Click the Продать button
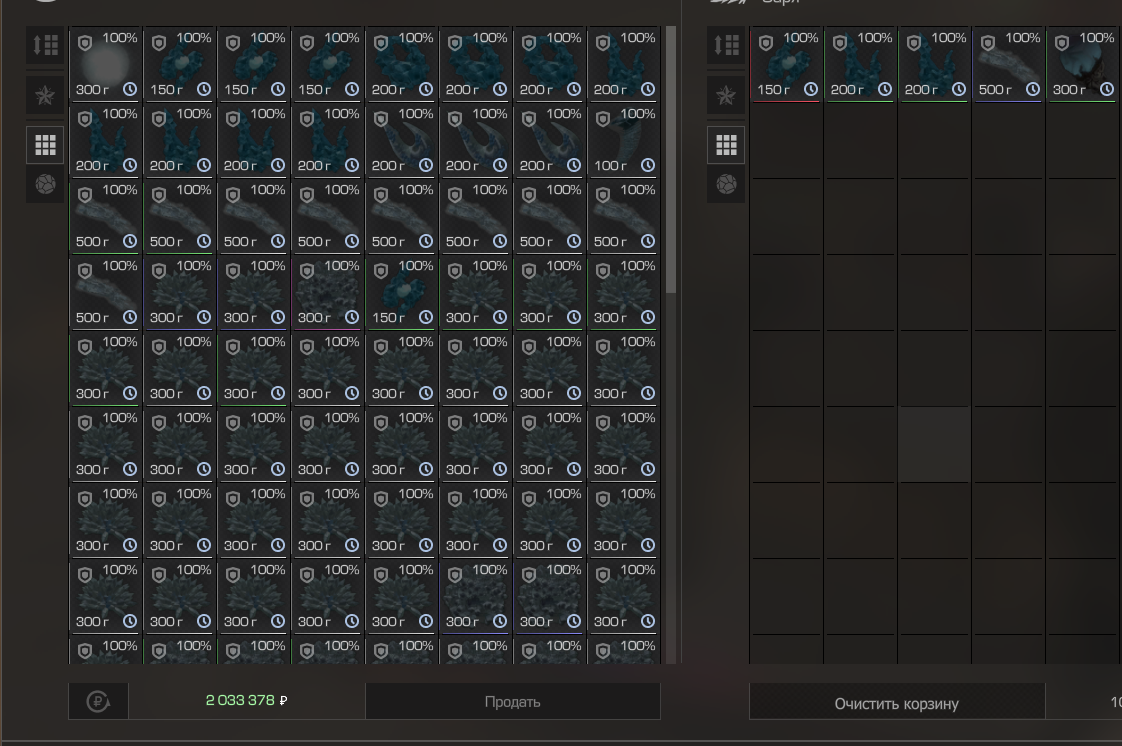Screen dimensions: 1122x746 pos(512,701)
